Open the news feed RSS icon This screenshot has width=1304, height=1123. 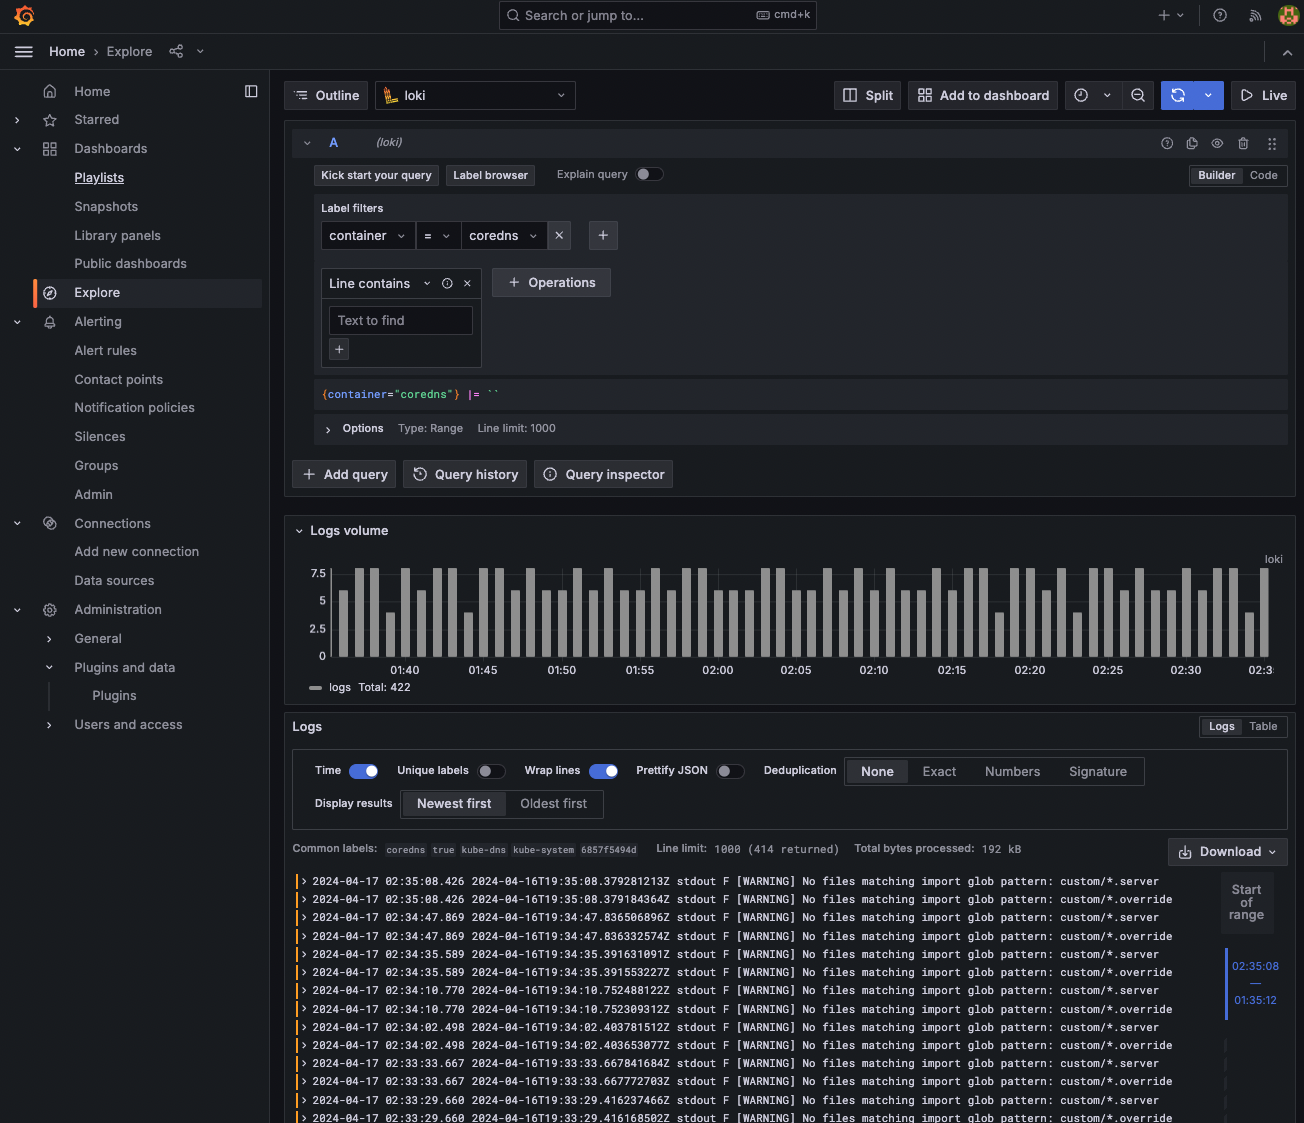pos(1255,15)
